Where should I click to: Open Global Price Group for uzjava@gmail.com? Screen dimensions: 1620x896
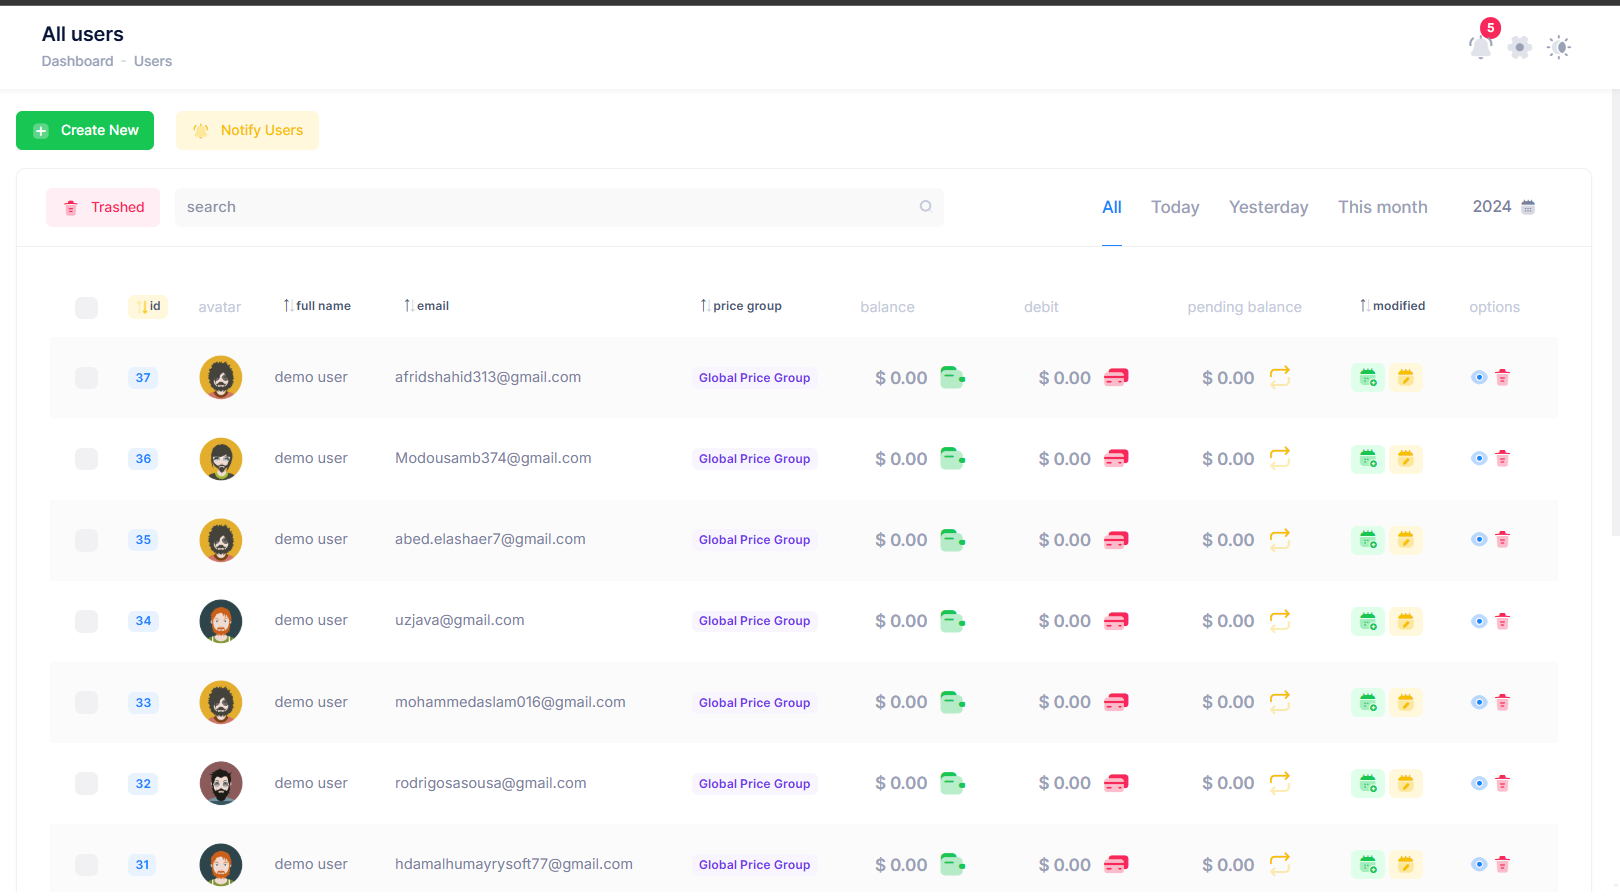(x=754, y=621)
